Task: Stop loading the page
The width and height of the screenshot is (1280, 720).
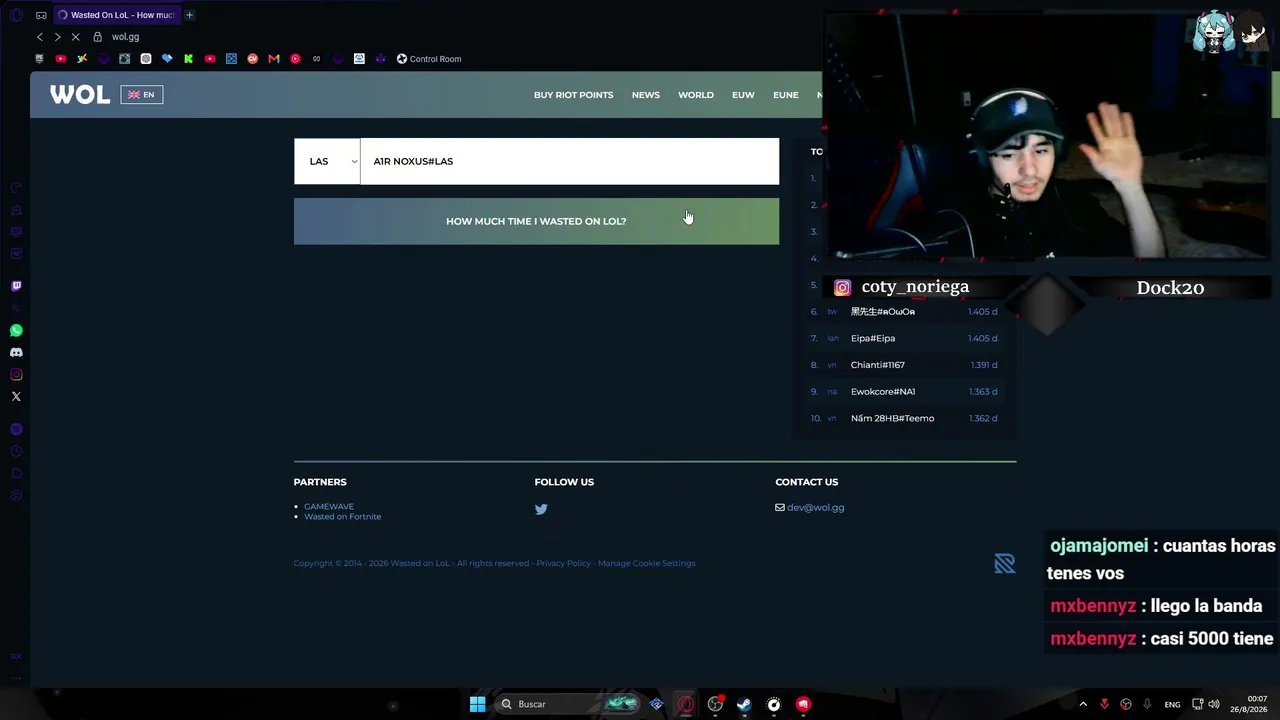Action: tap(75, 37)
